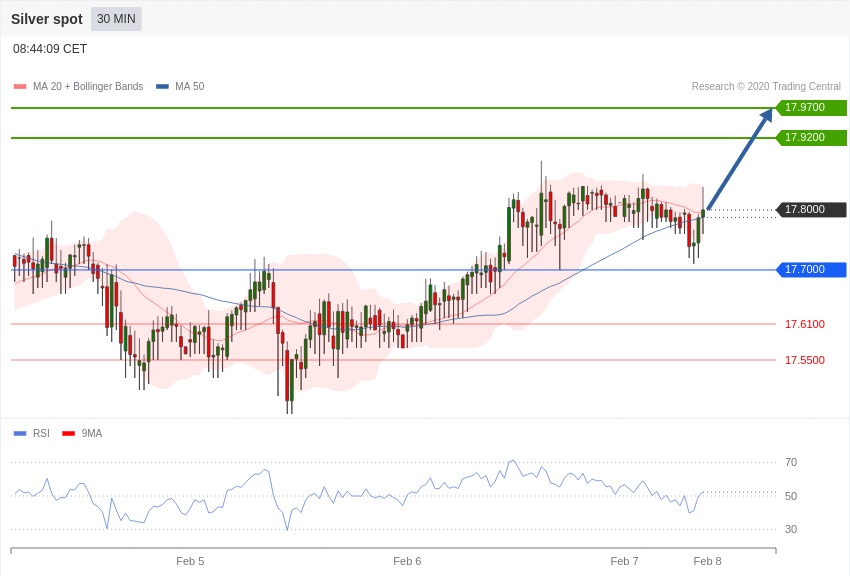Toggle the MA 50 legend label
This screenshot has width=850, height=576.
pyautogui.click(x=189, y=87)
